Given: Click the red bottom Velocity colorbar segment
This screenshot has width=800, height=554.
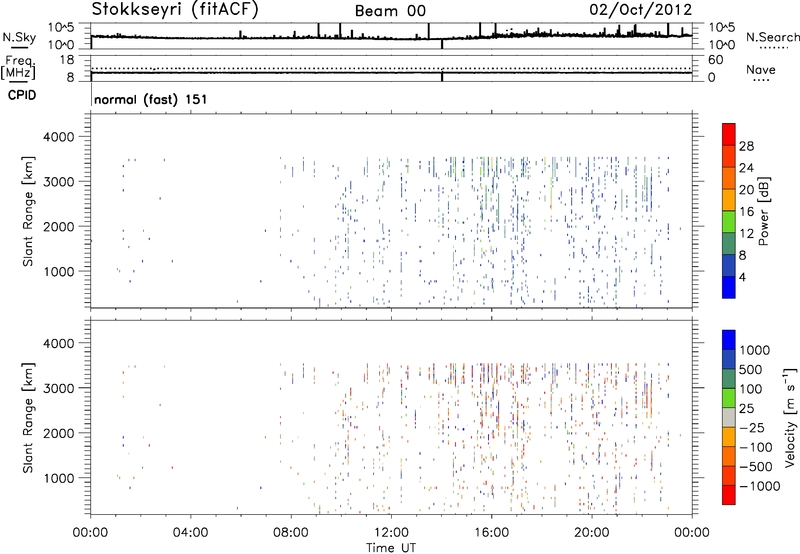Looking at the screenshot, I should coord(729,495).
